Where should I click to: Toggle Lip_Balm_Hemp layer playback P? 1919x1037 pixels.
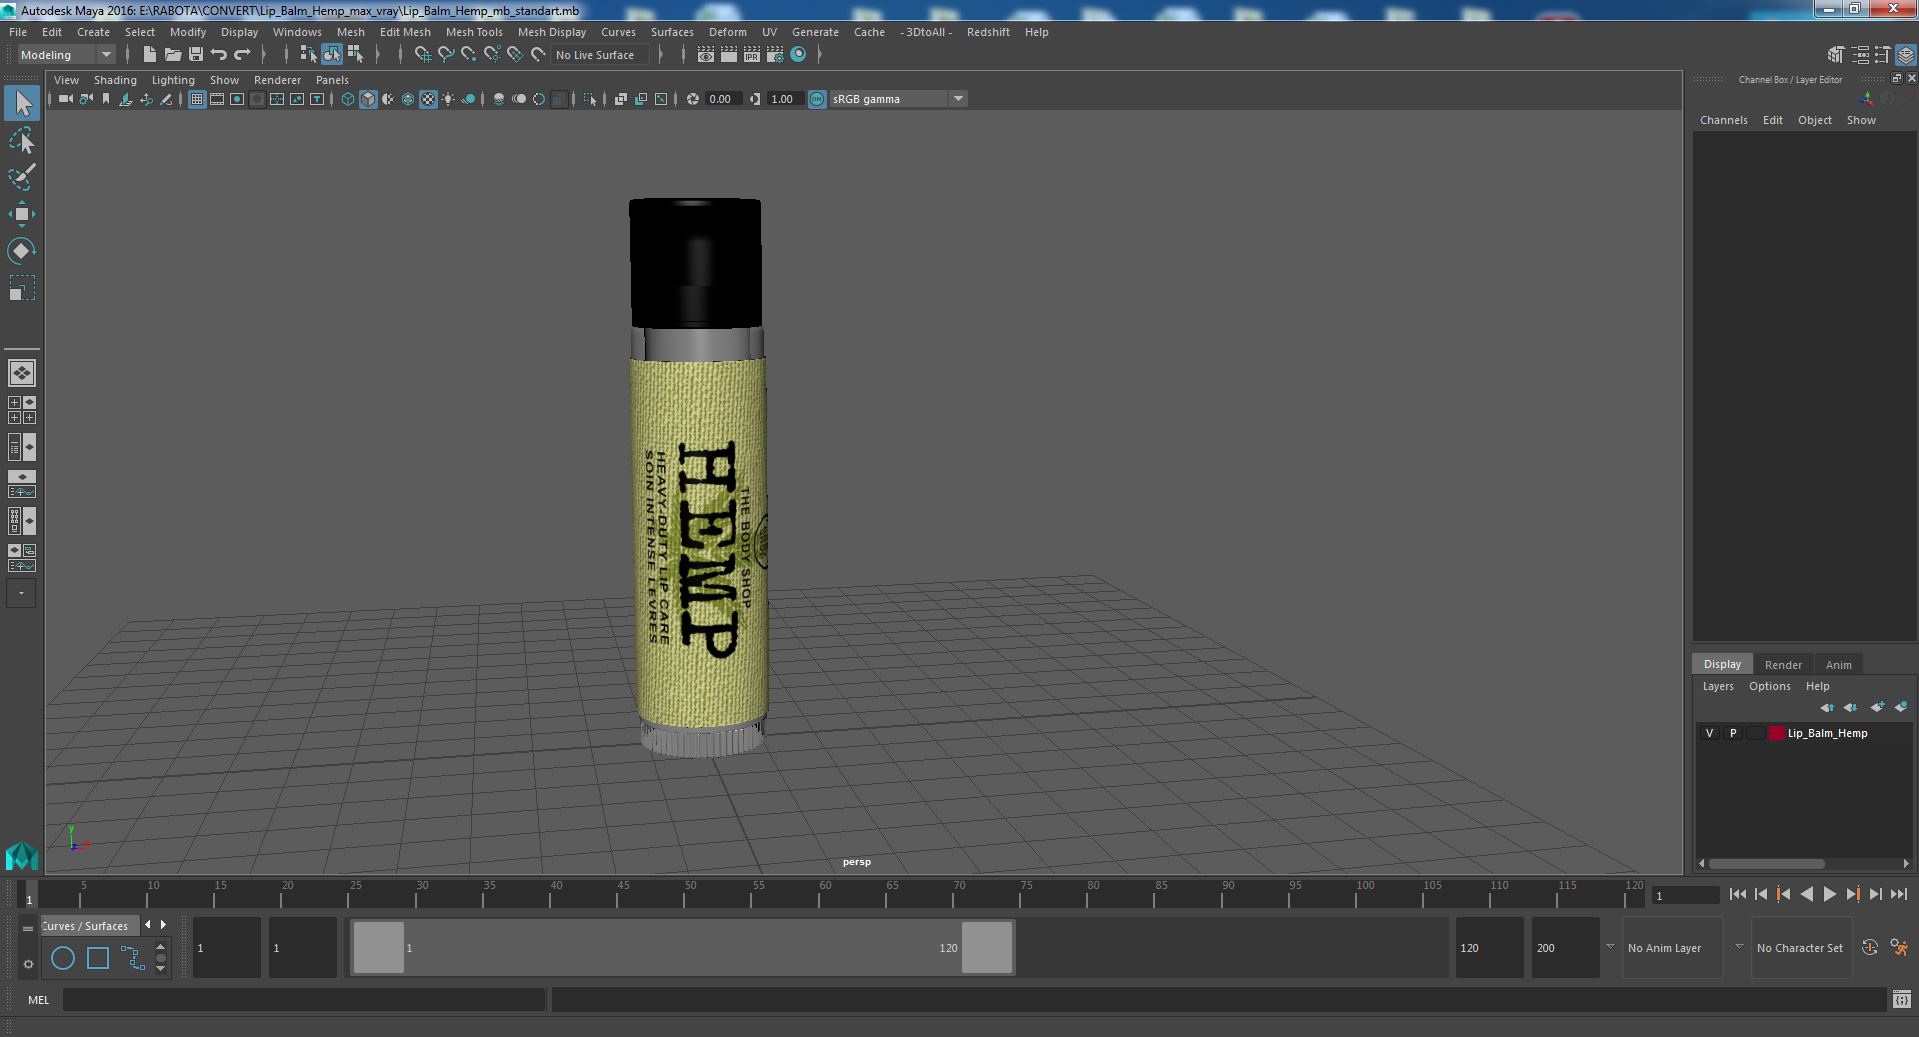click(x=1733, y=733)
